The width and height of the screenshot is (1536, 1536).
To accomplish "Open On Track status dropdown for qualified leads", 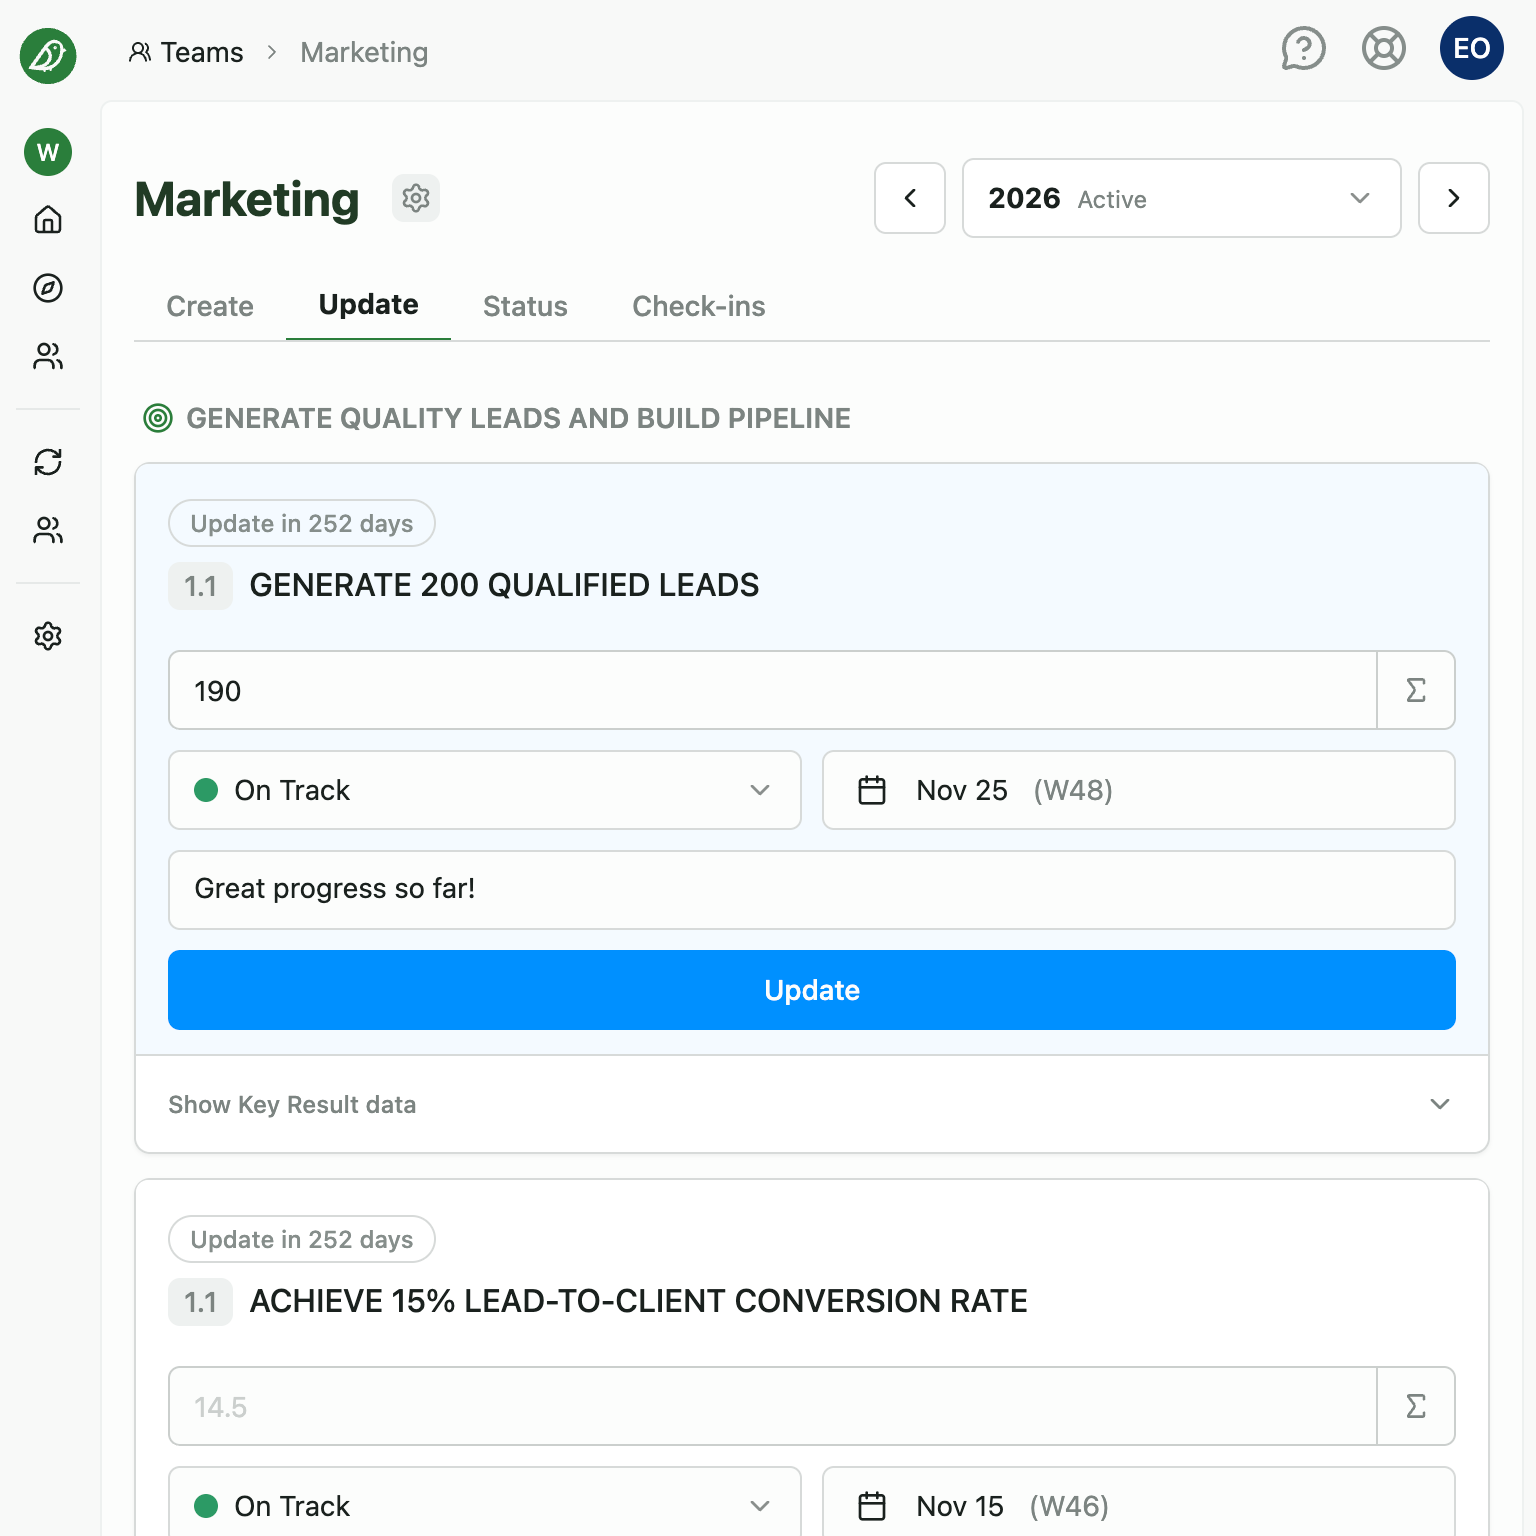I will pos(484,790).
